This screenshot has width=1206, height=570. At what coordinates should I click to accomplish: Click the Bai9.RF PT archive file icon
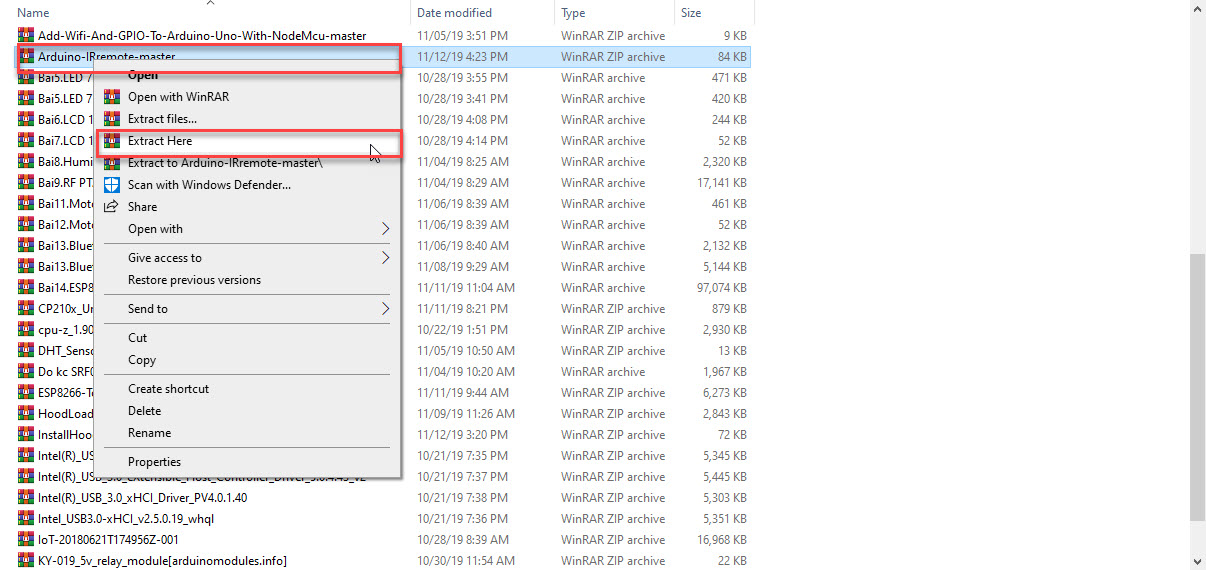click(26, 183)
